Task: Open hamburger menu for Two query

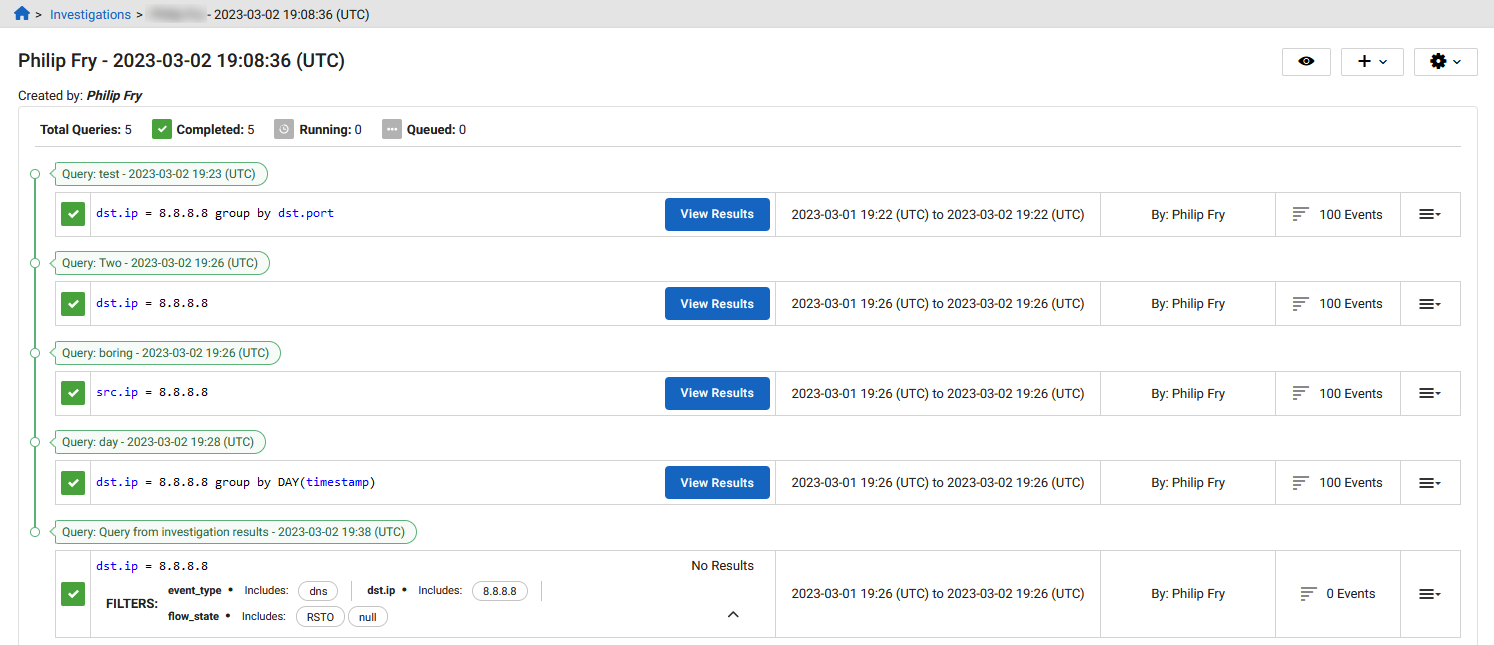Action: point(1430,304)
